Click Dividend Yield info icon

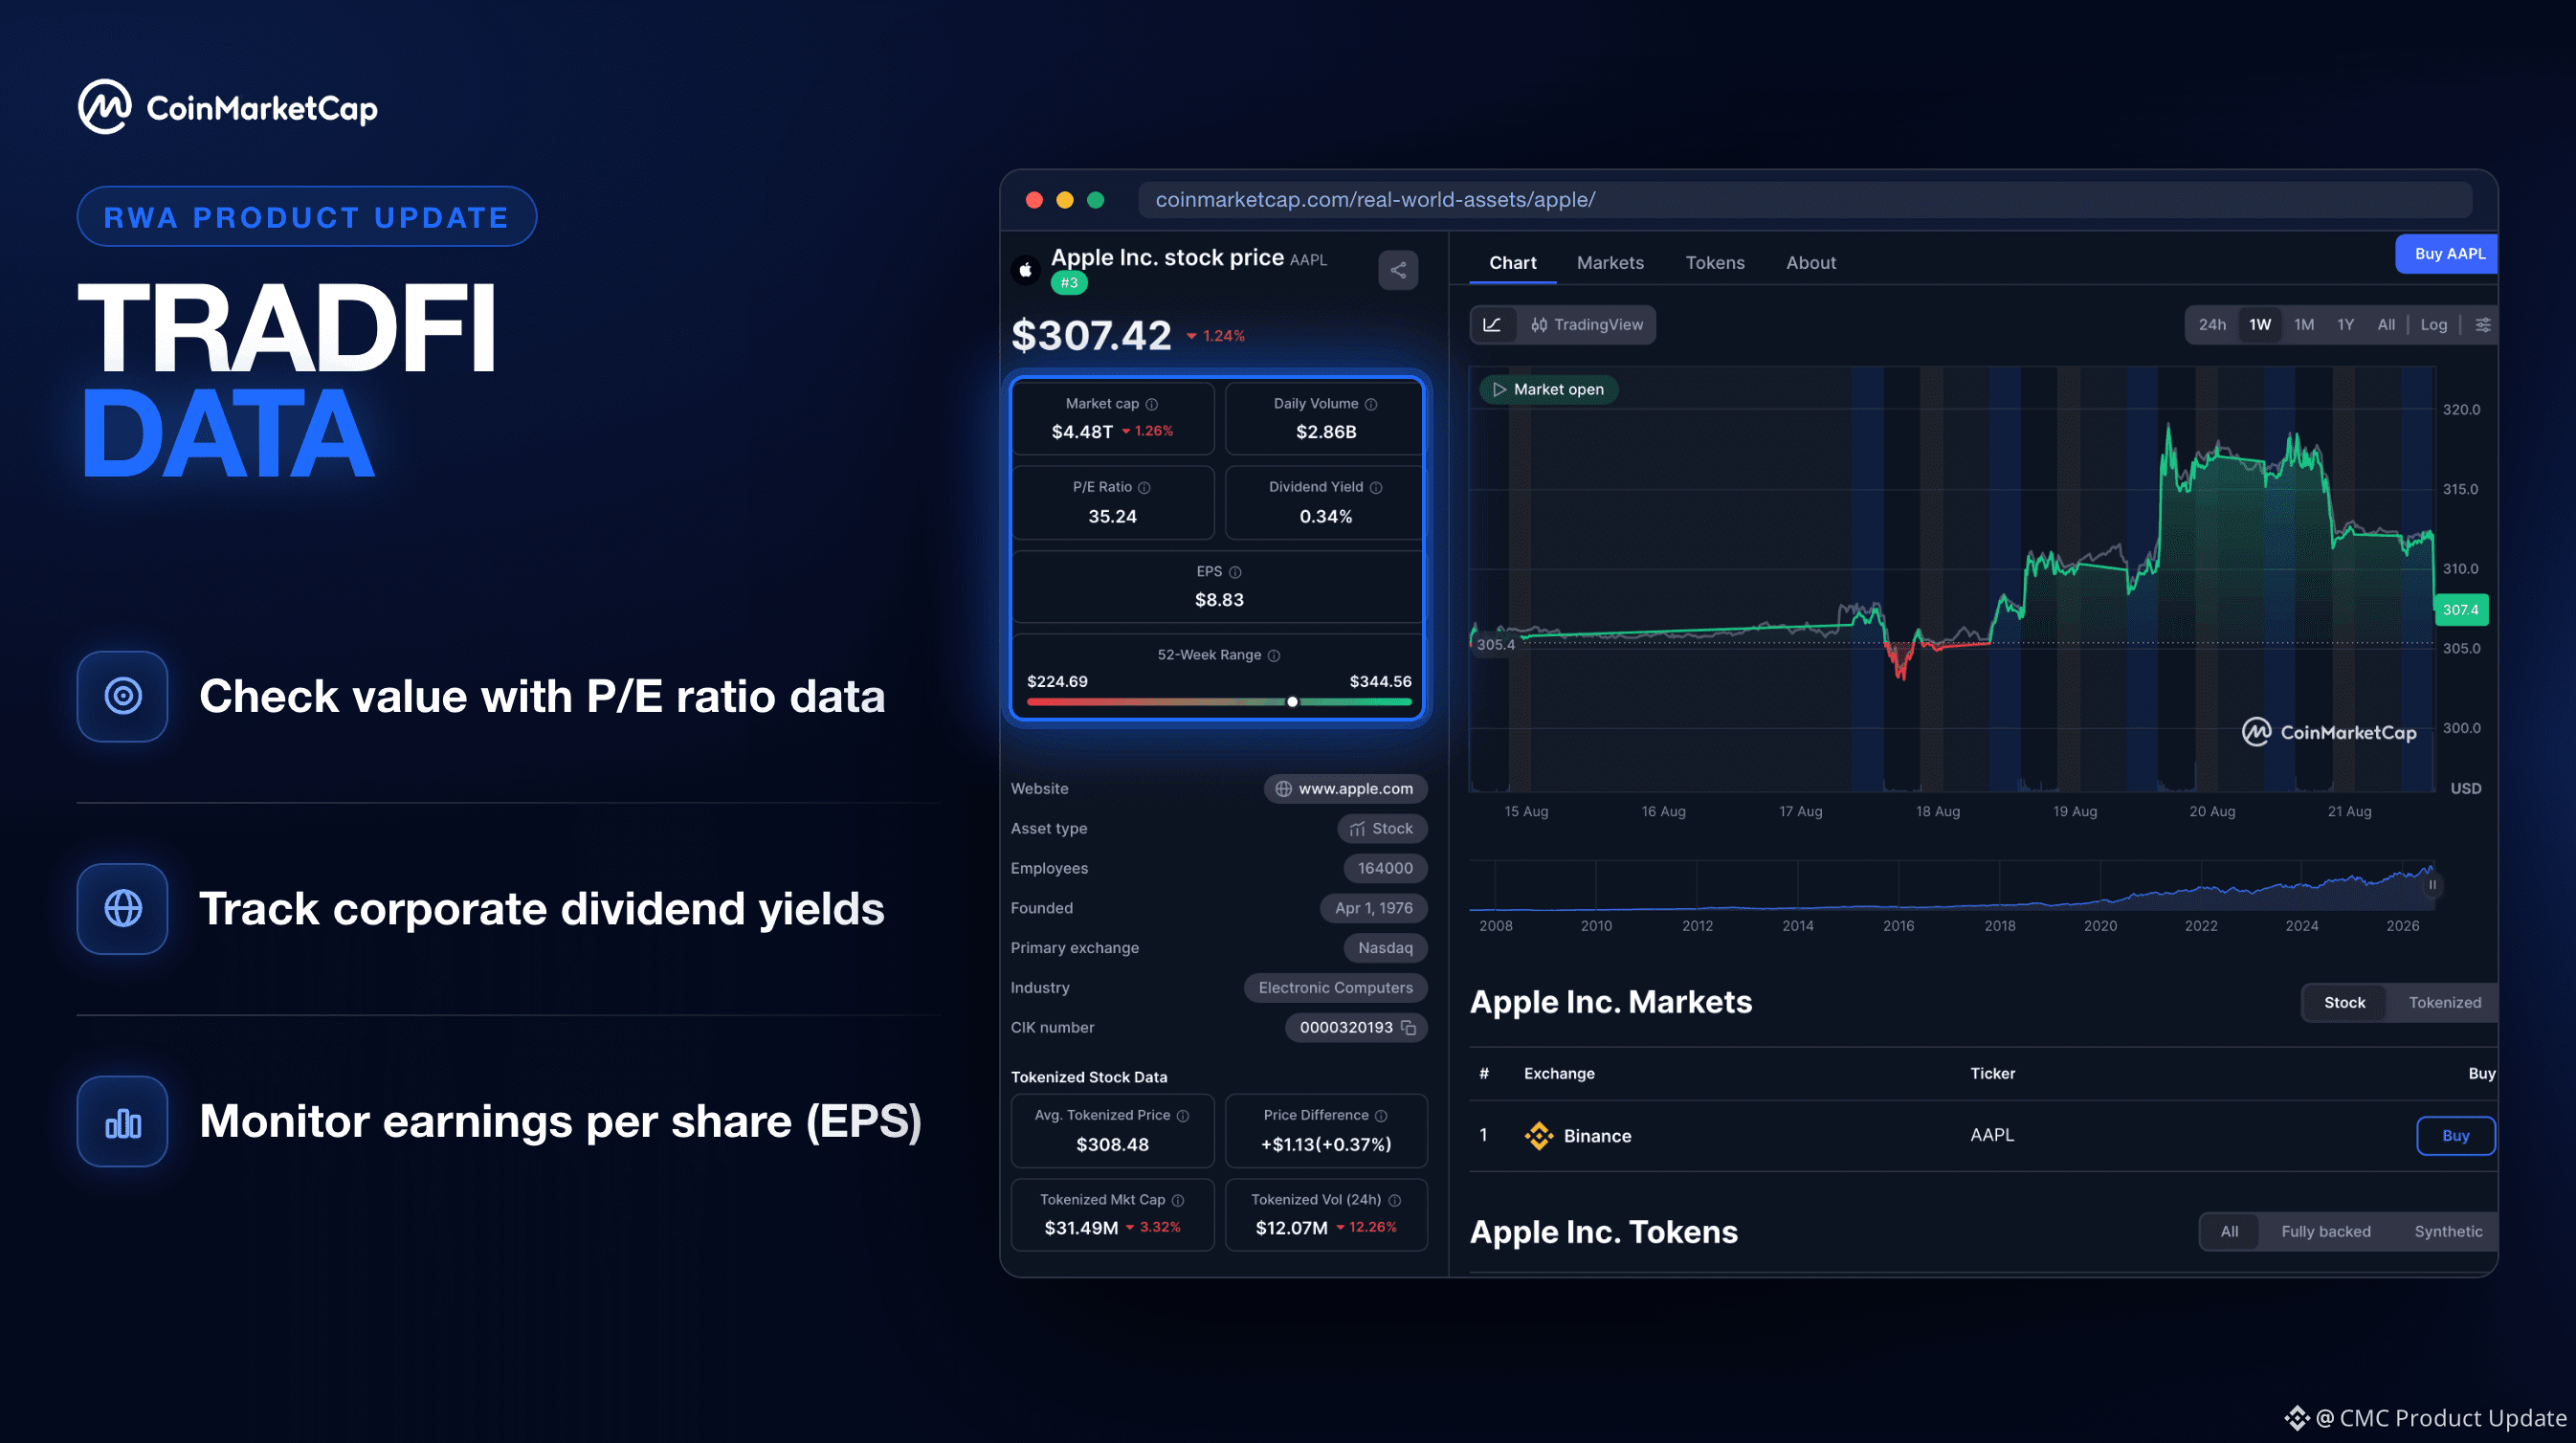(x=1376, y=488)
